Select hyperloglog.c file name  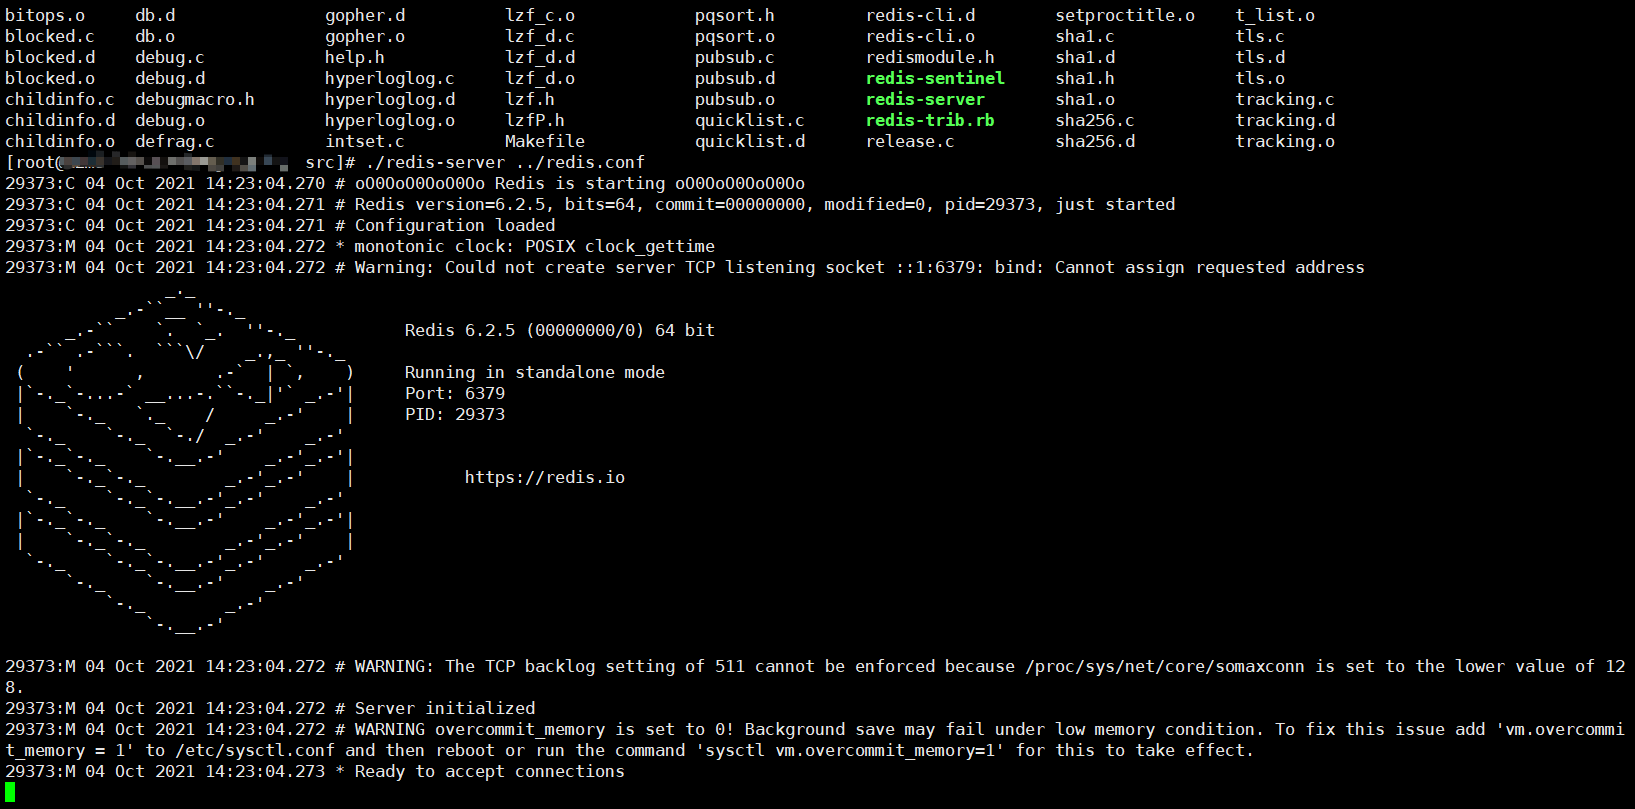(x=390, y=78)
